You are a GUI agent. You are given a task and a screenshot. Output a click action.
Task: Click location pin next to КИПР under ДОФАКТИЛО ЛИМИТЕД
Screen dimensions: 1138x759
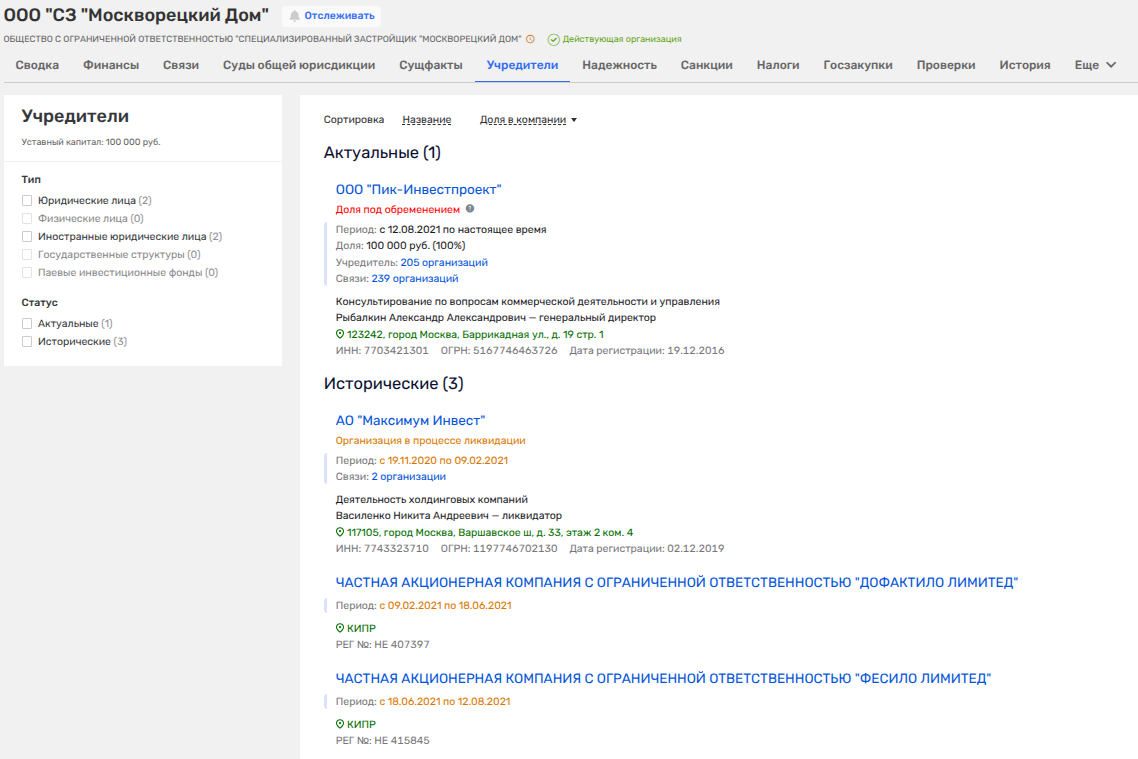click(x=340, y=628)
